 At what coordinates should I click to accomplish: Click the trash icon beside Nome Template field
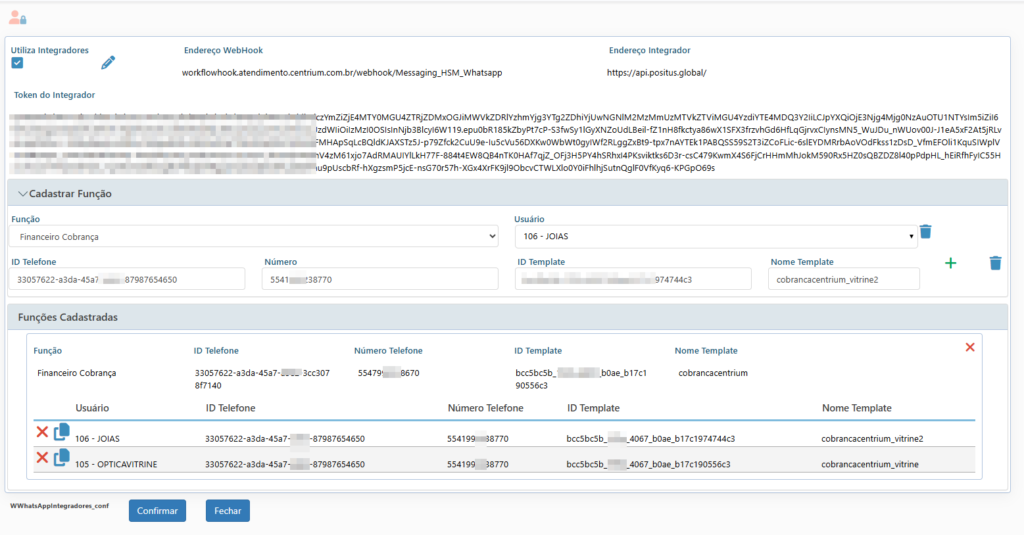(x=994, y=263)
